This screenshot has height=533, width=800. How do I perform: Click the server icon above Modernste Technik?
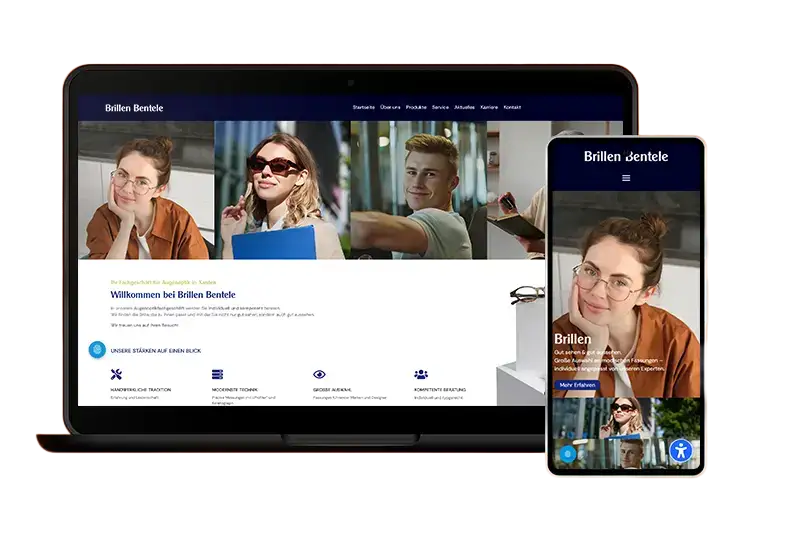click(x=218, y=375)
